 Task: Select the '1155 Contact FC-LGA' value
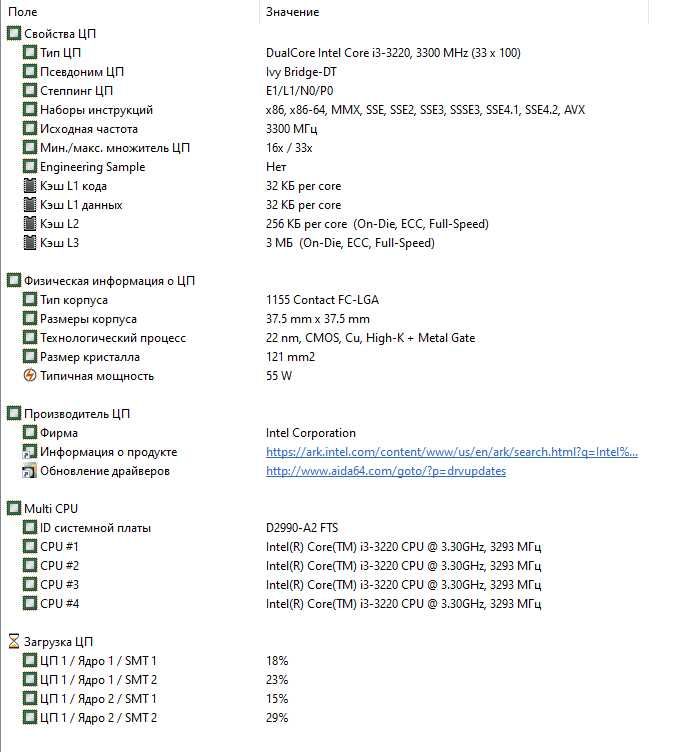click(322, 300)
